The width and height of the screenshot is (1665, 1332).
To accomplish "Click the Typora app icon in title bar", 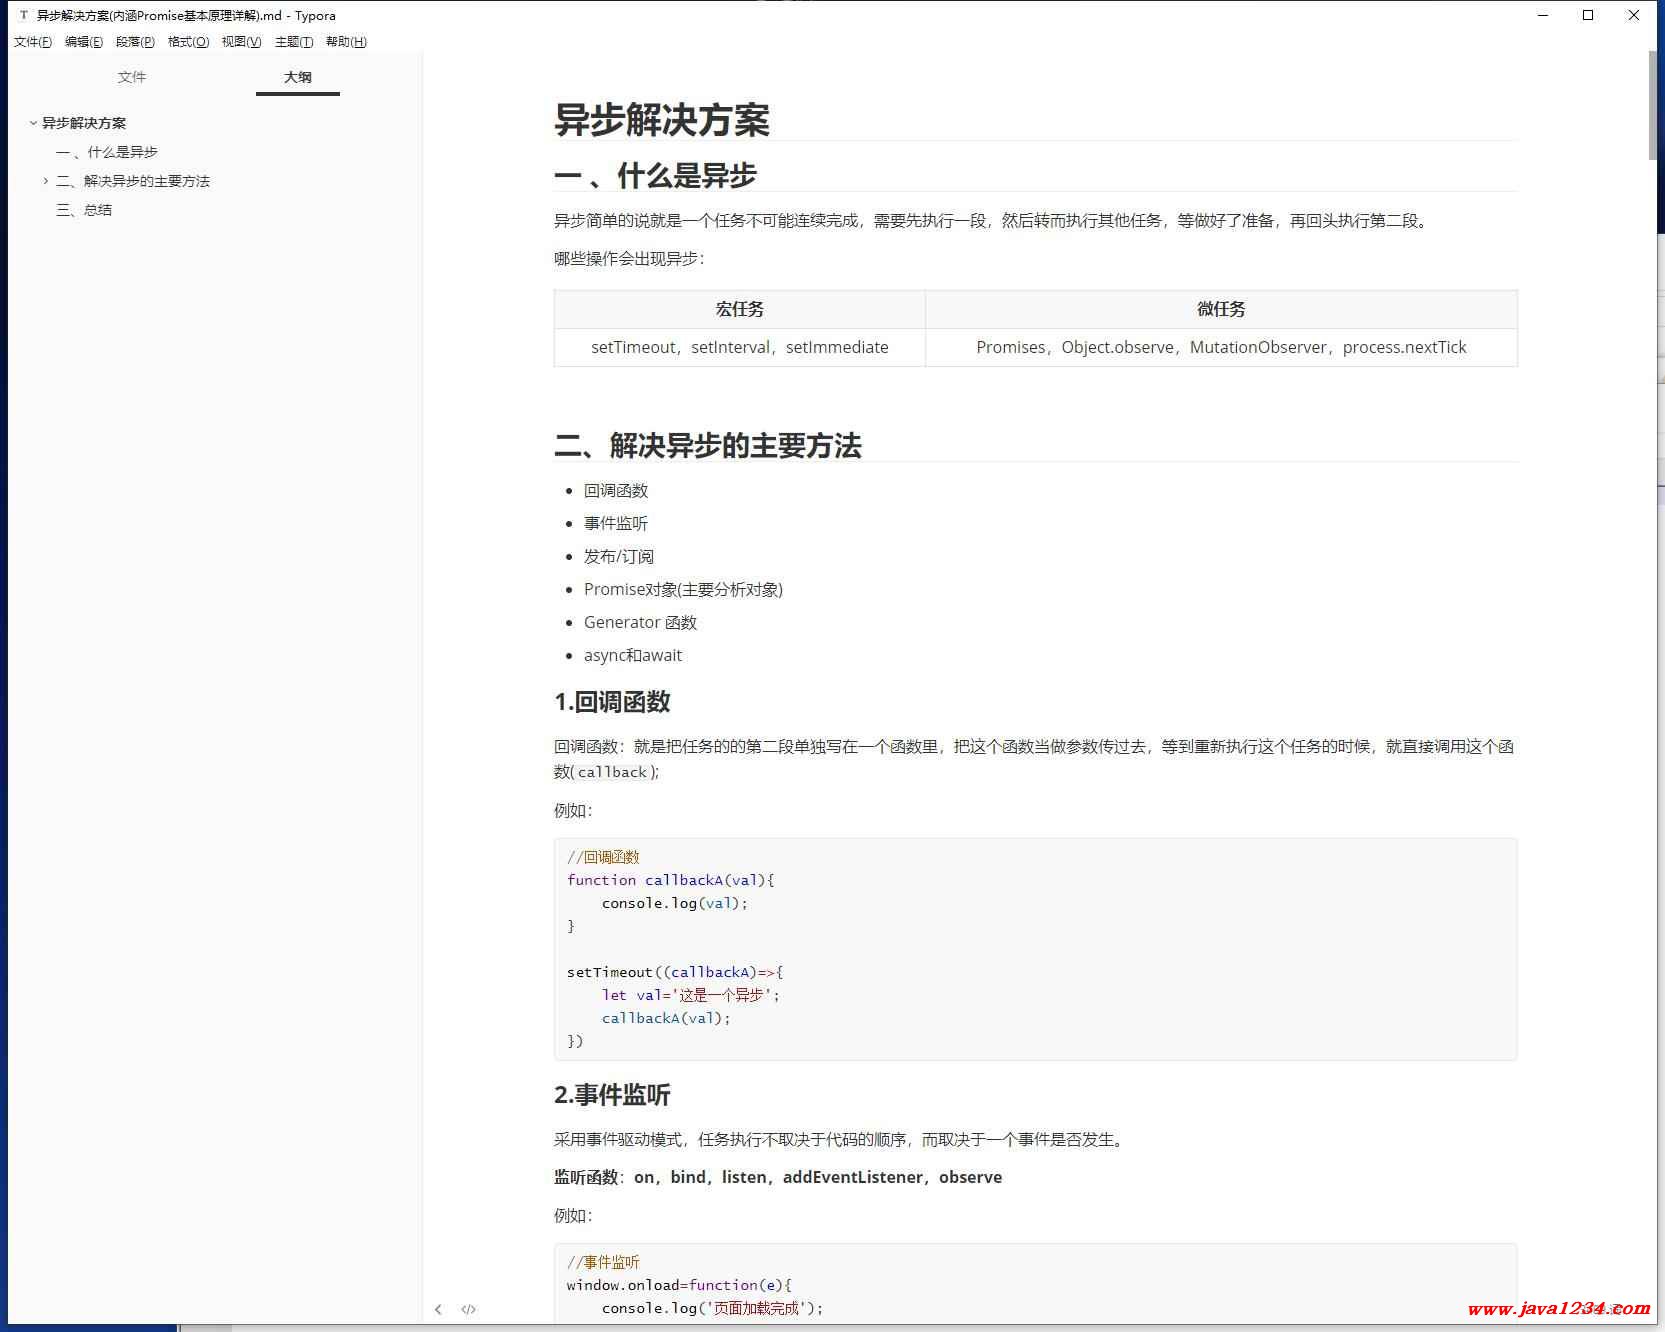I will [x=24, y=15].
